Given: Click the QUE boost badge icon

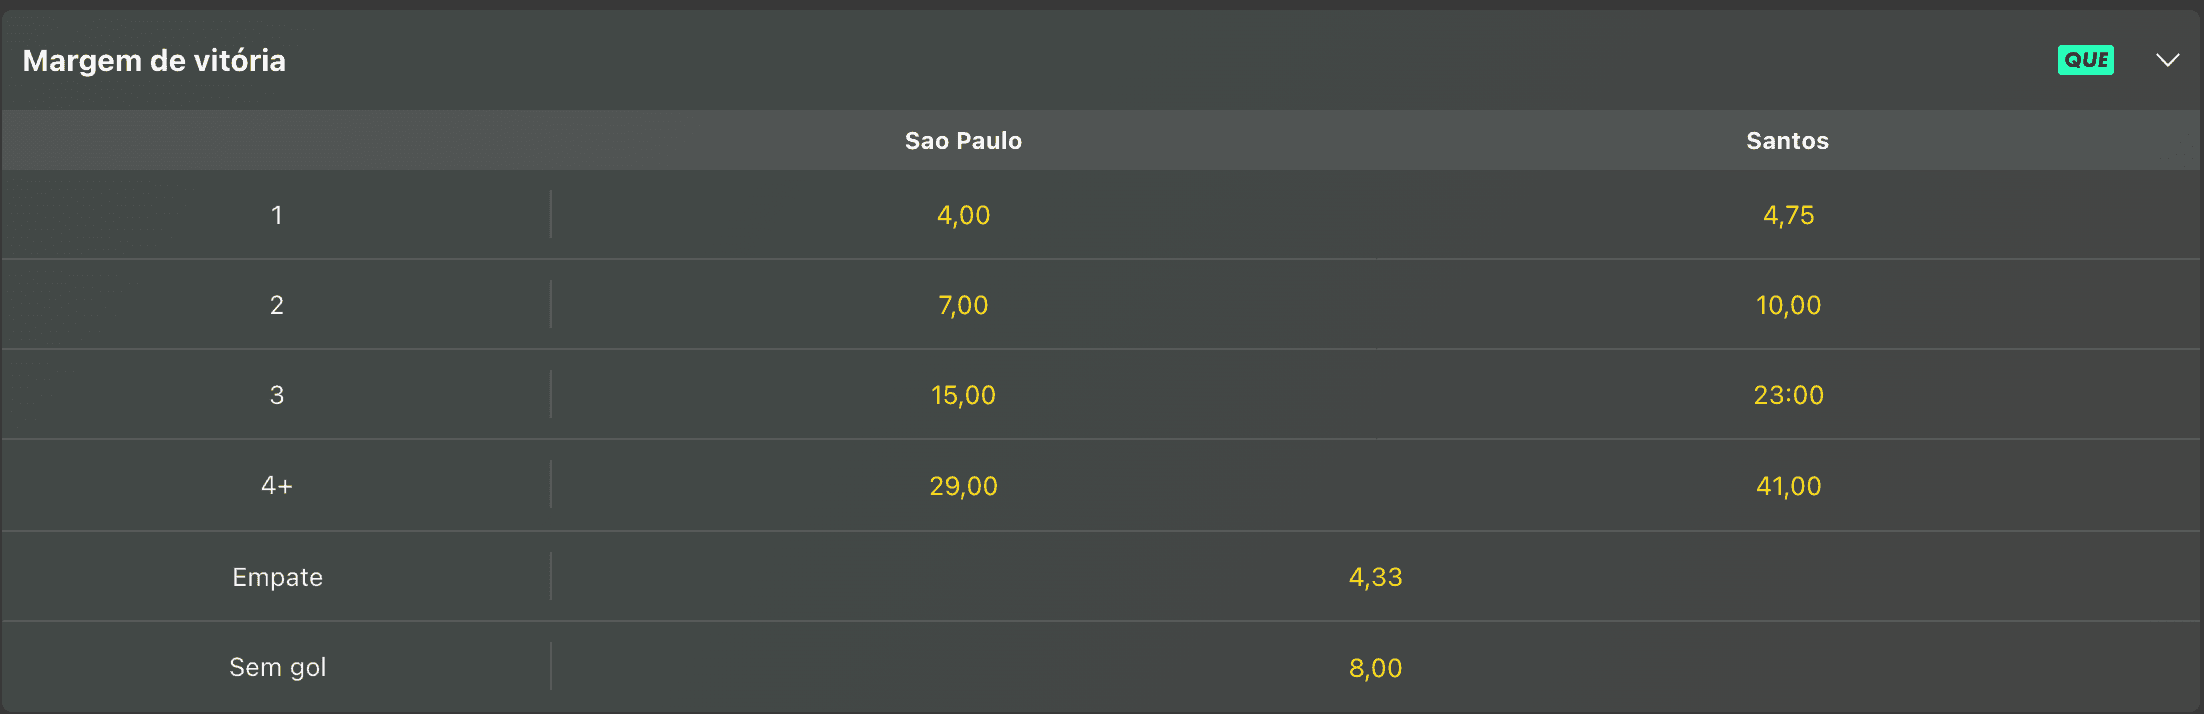Looking at the screenshot, I should (2085, 60).
